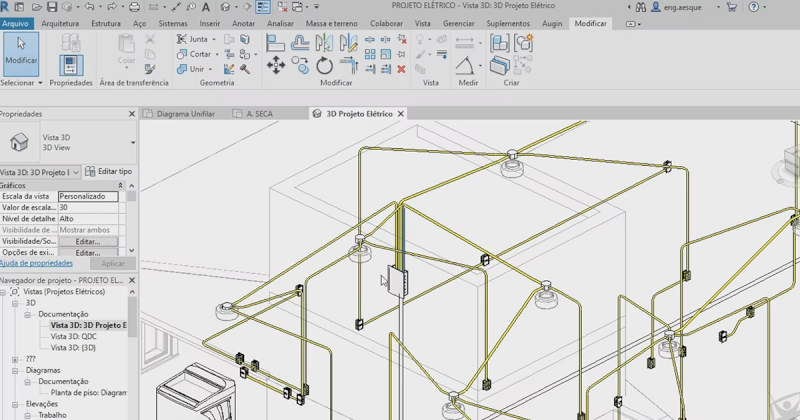
Task: Expand the ??? tree node
Action: click(15, 359)
